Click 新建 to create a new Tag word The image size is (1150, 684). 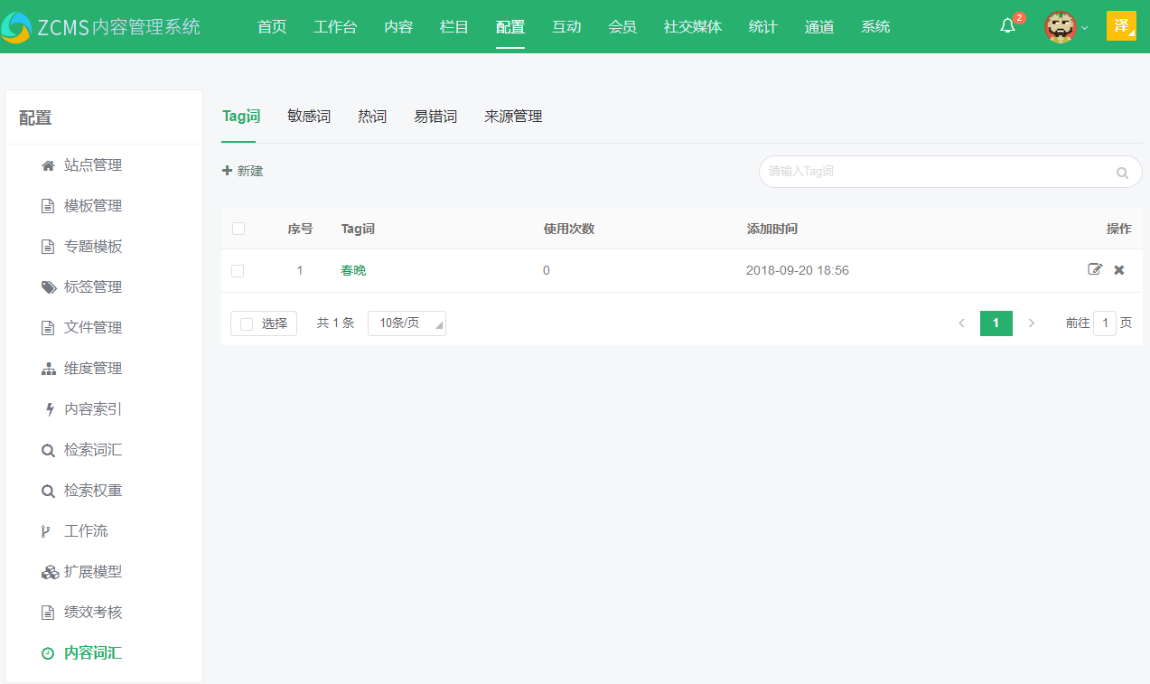tap(242, 171)
